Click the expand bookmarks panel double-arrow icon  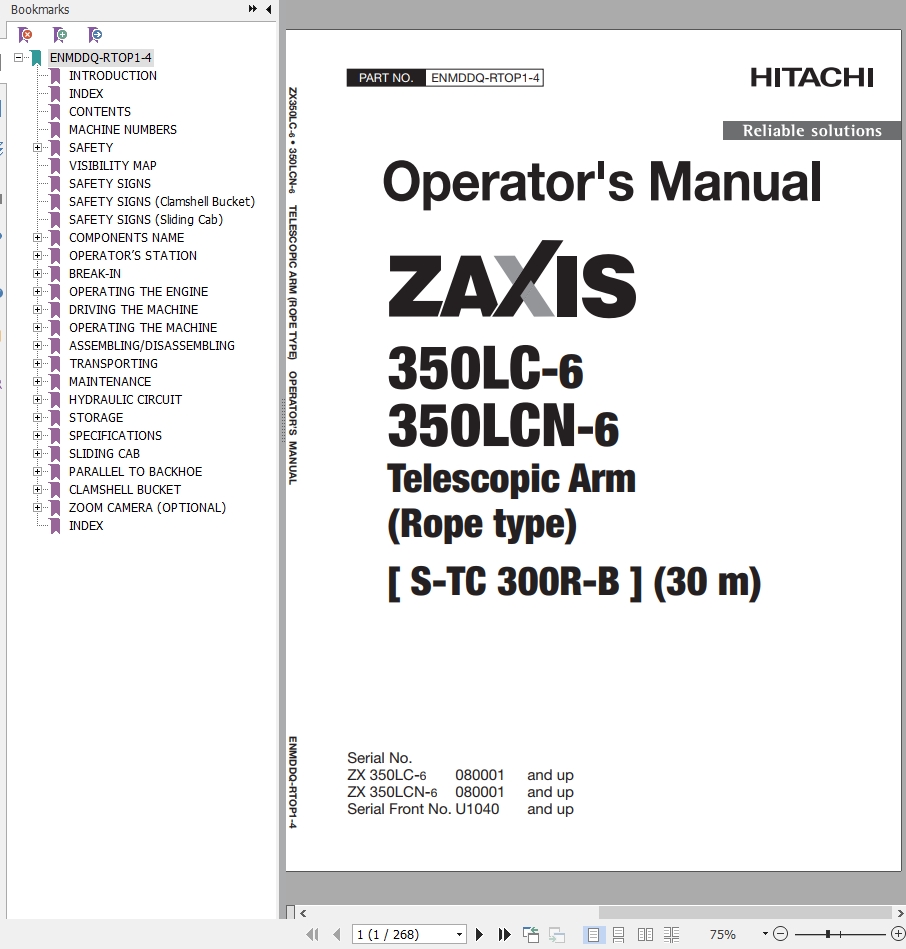(253, 9)
